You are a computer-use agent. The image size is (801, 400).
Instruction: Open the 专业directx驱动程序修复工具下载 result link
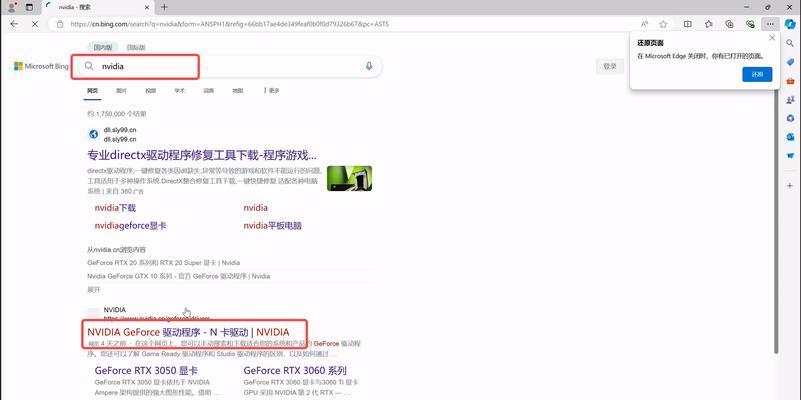(202, 155)
